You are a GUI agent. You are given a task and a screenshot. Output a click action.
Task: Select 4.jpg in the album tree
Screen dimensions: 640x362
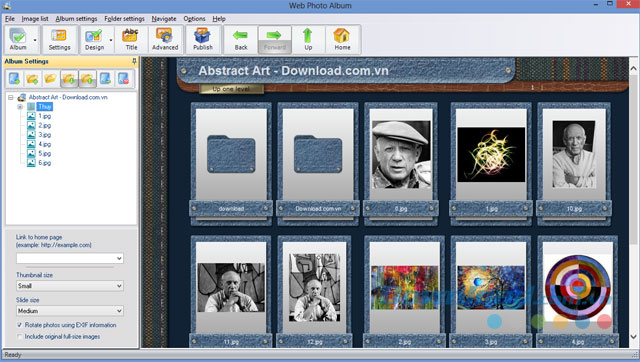point(44,144)
